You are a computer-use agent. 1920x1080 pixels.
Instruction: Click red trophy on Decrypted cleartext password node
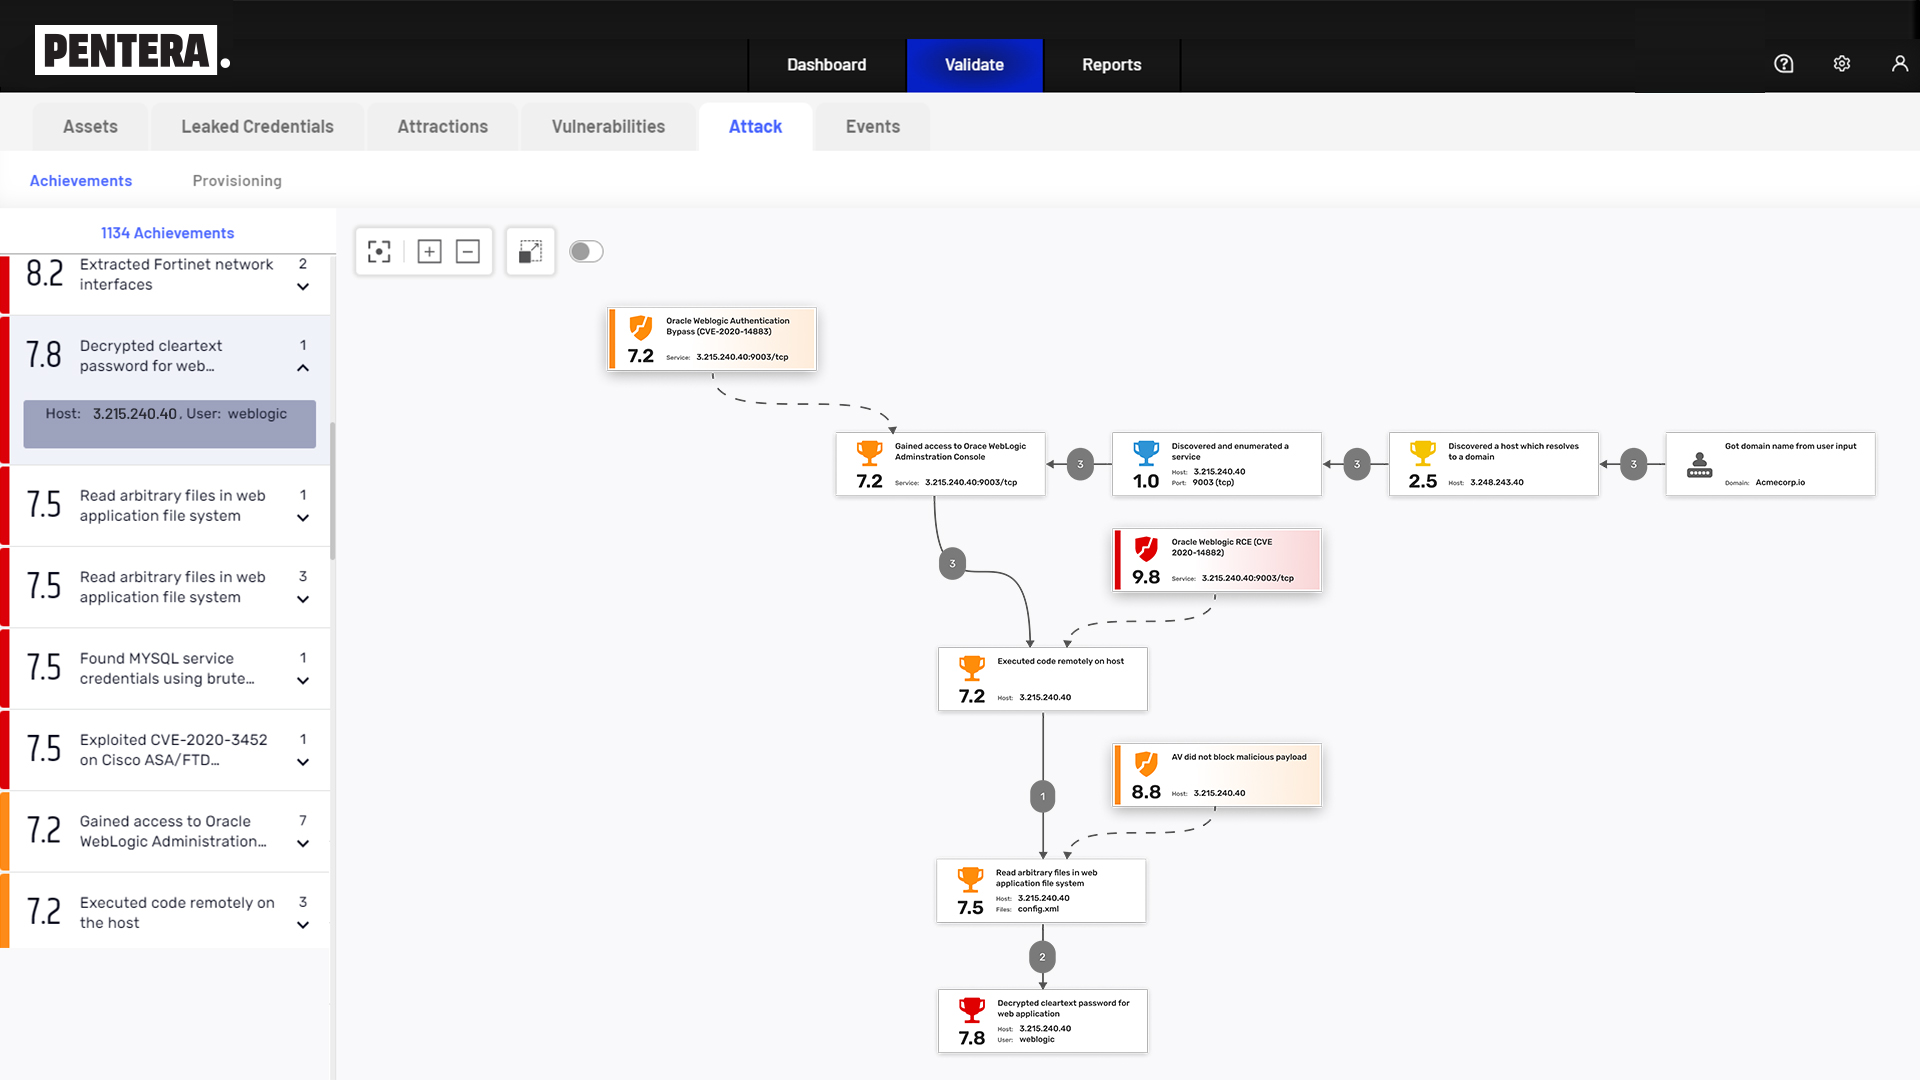[x=971, y=1009]
